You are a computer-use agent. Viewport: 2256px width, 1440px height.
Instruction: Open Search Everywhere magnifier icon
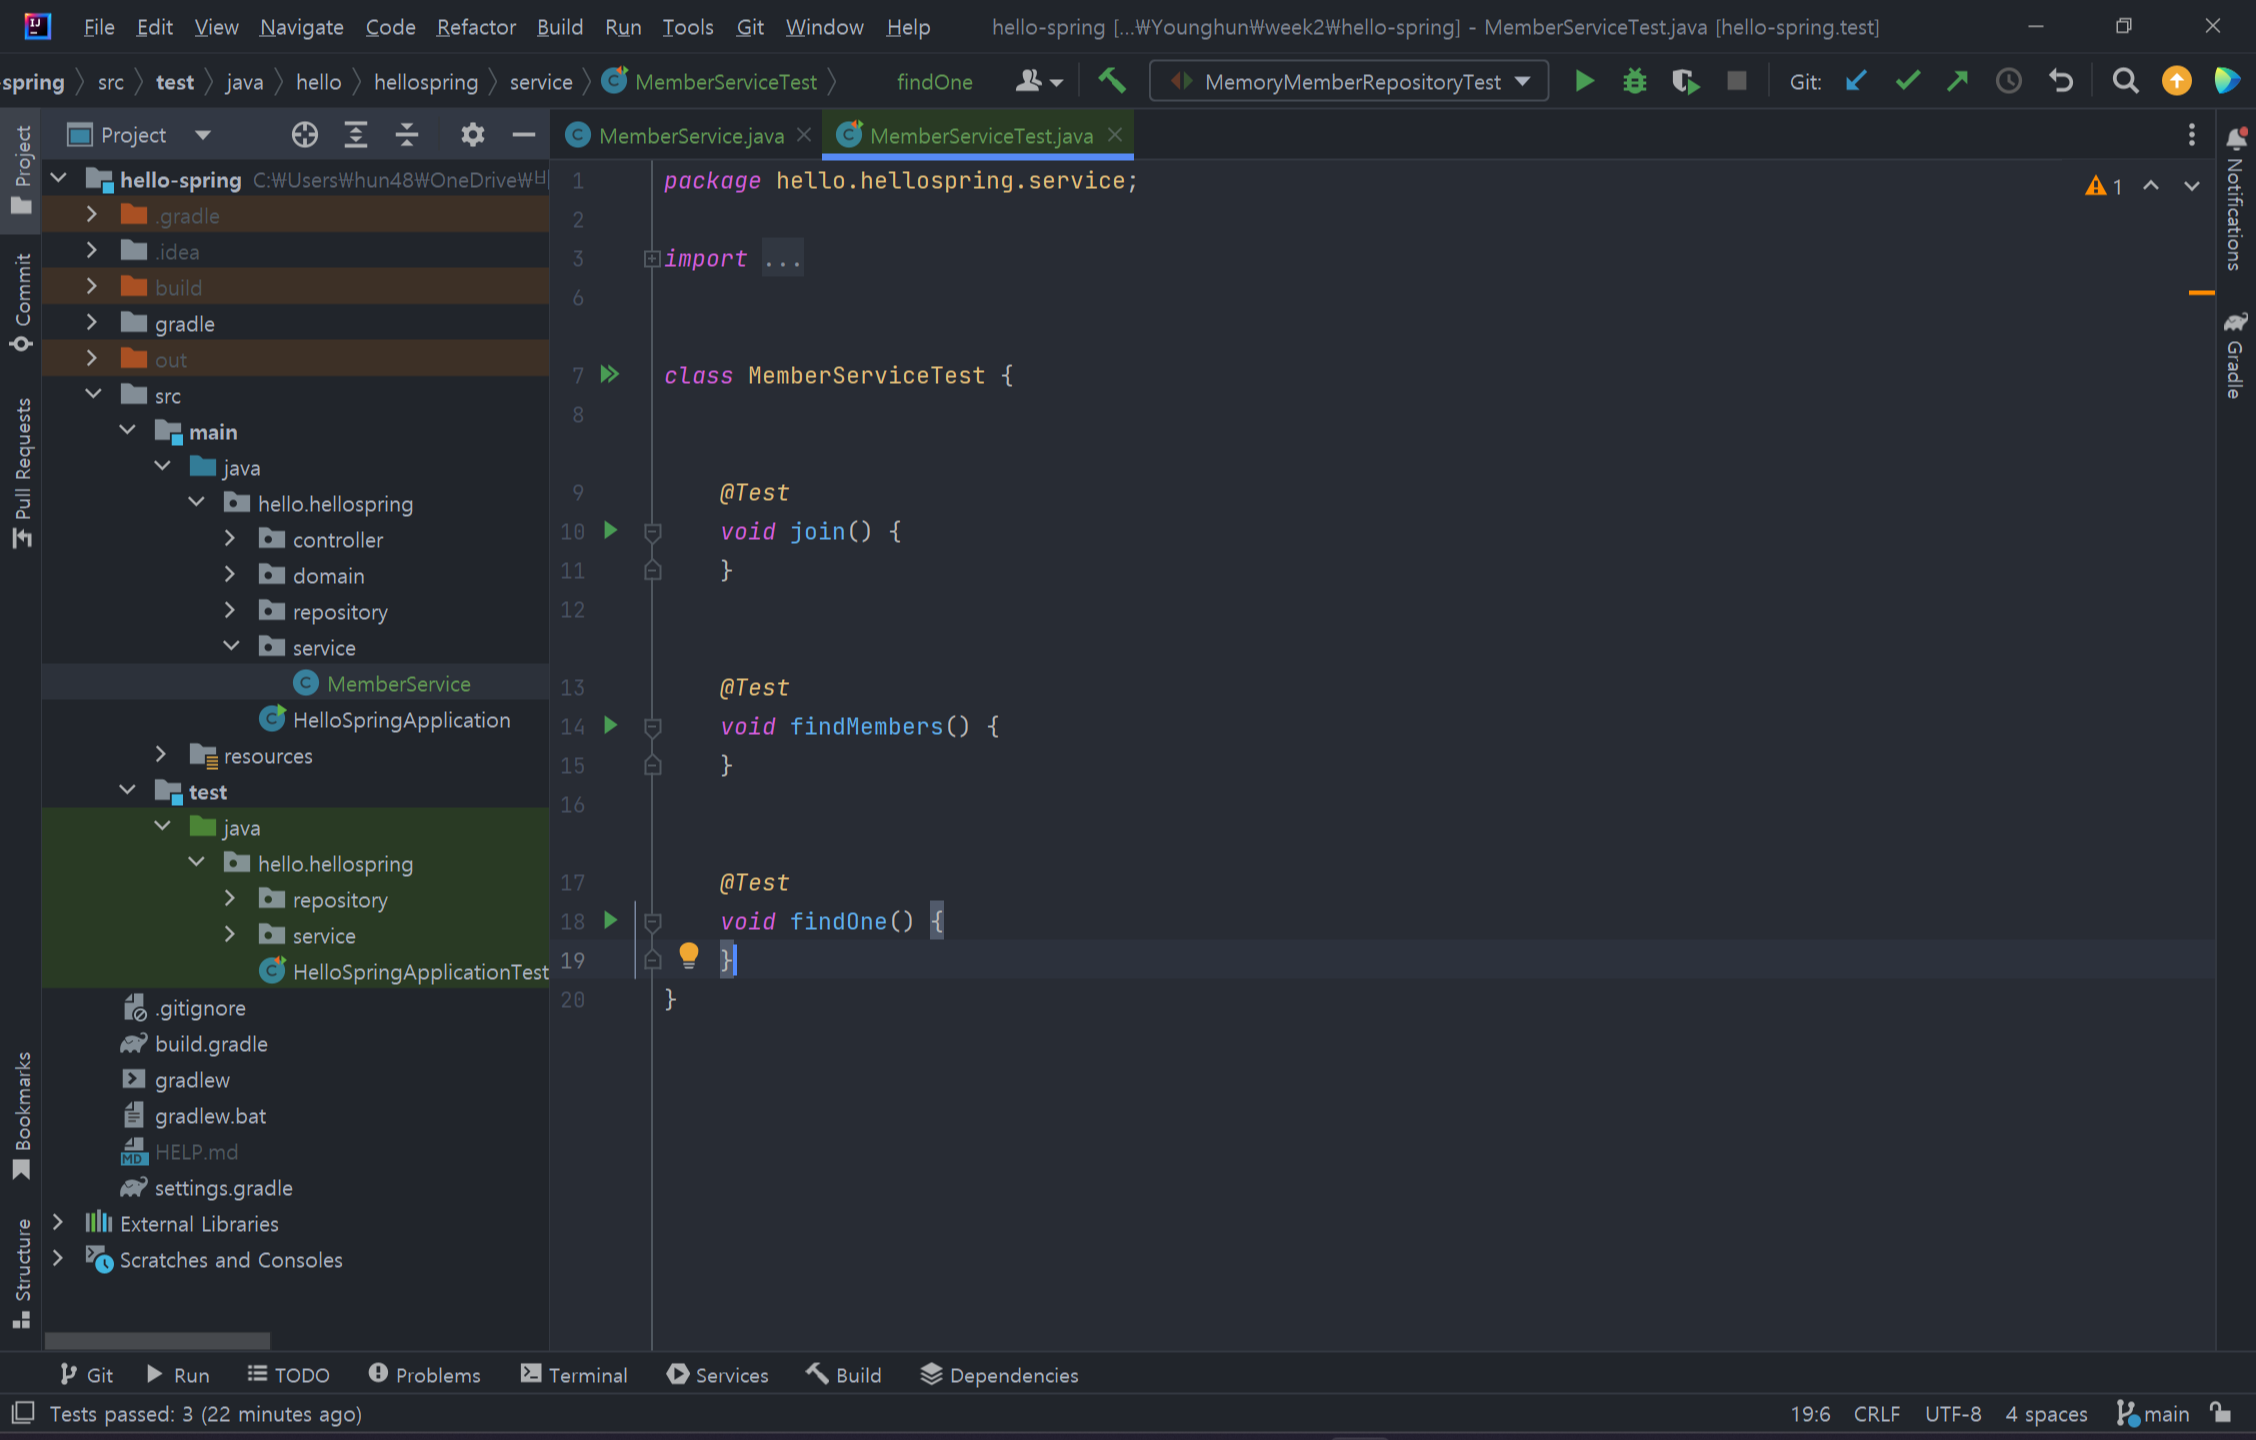tap(2125, 81)
